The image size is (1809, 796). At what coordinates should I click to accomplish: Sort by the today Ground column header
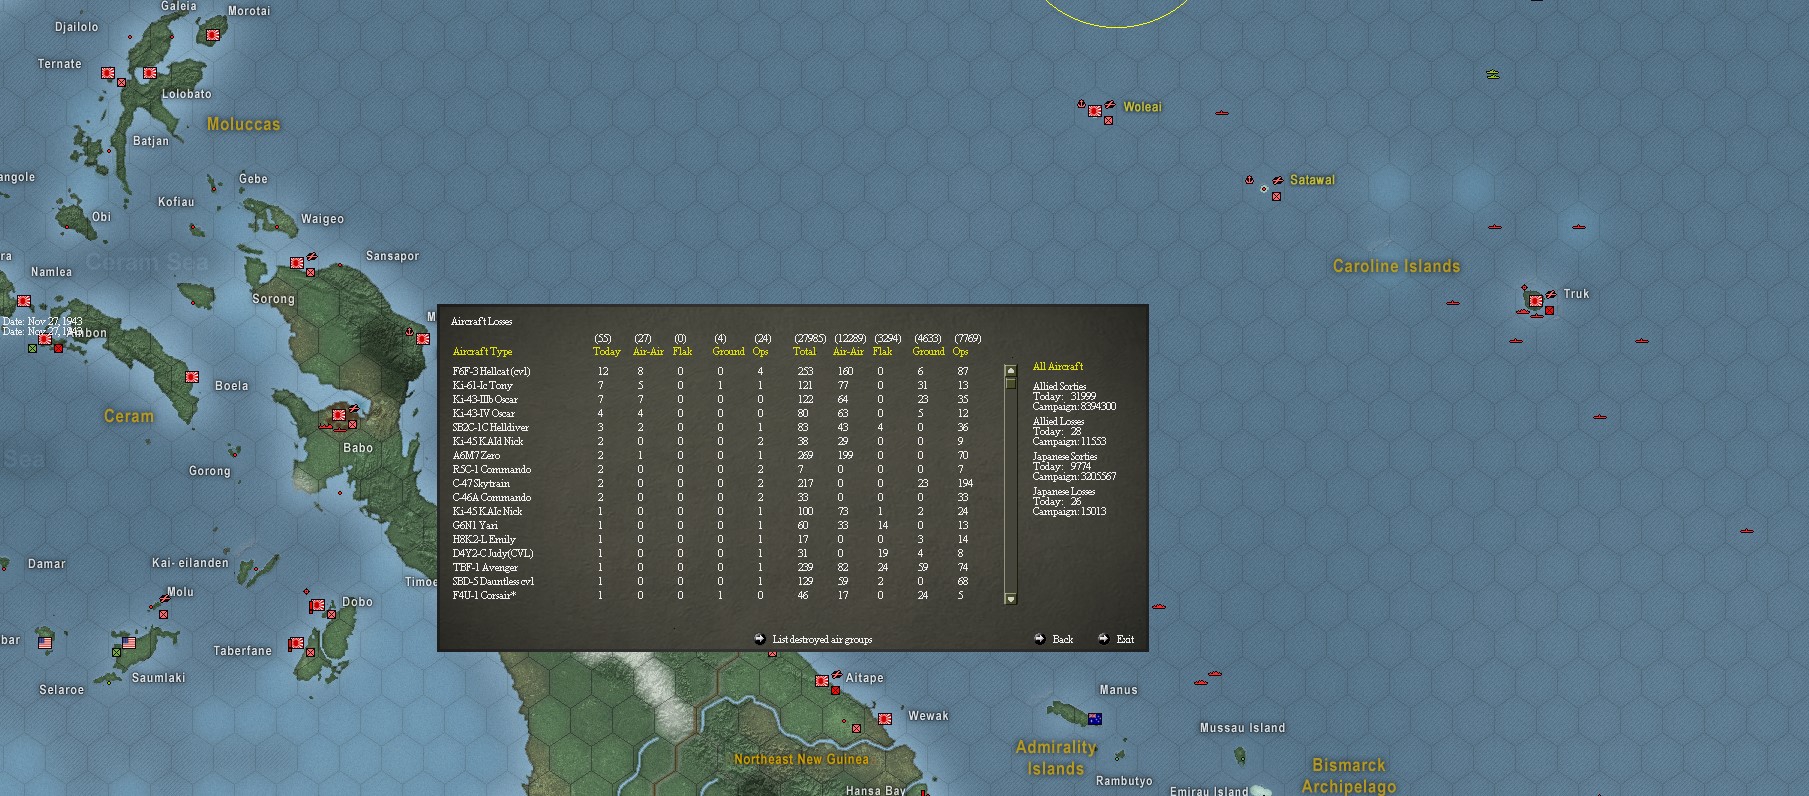728,351
